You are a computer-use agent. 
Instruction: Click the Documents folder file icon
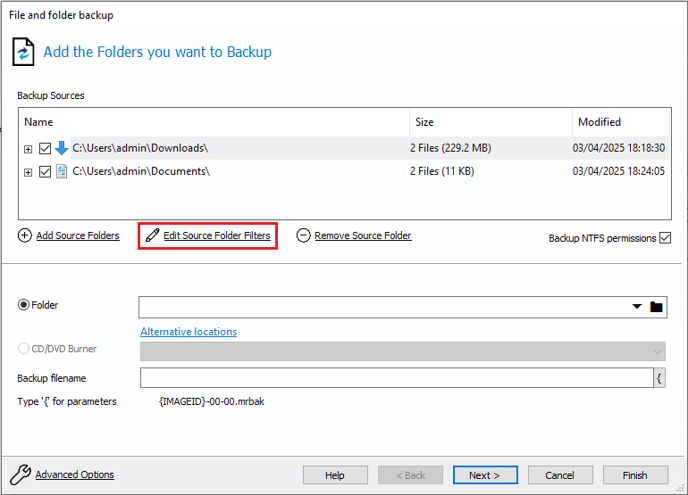[x=61, y=172]
